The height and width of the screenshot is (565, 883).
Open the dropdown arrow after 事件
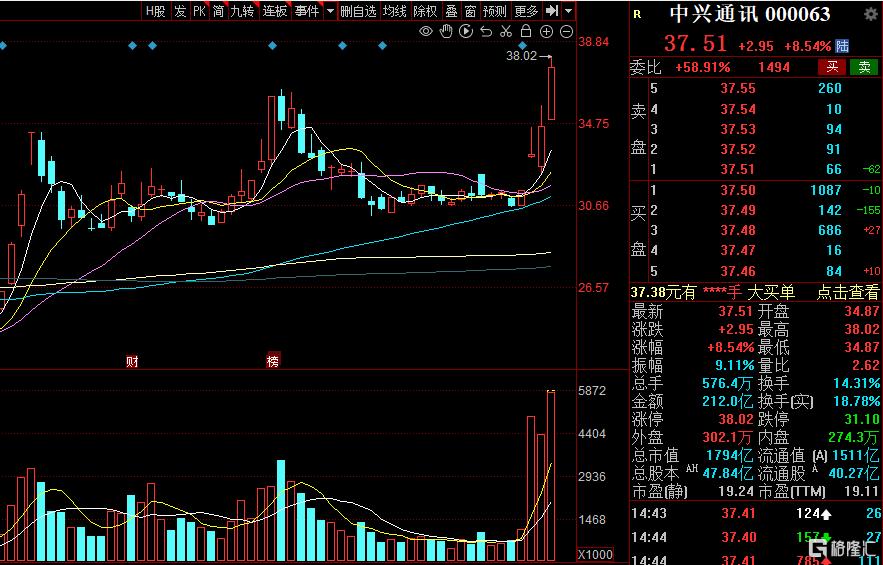330,11
